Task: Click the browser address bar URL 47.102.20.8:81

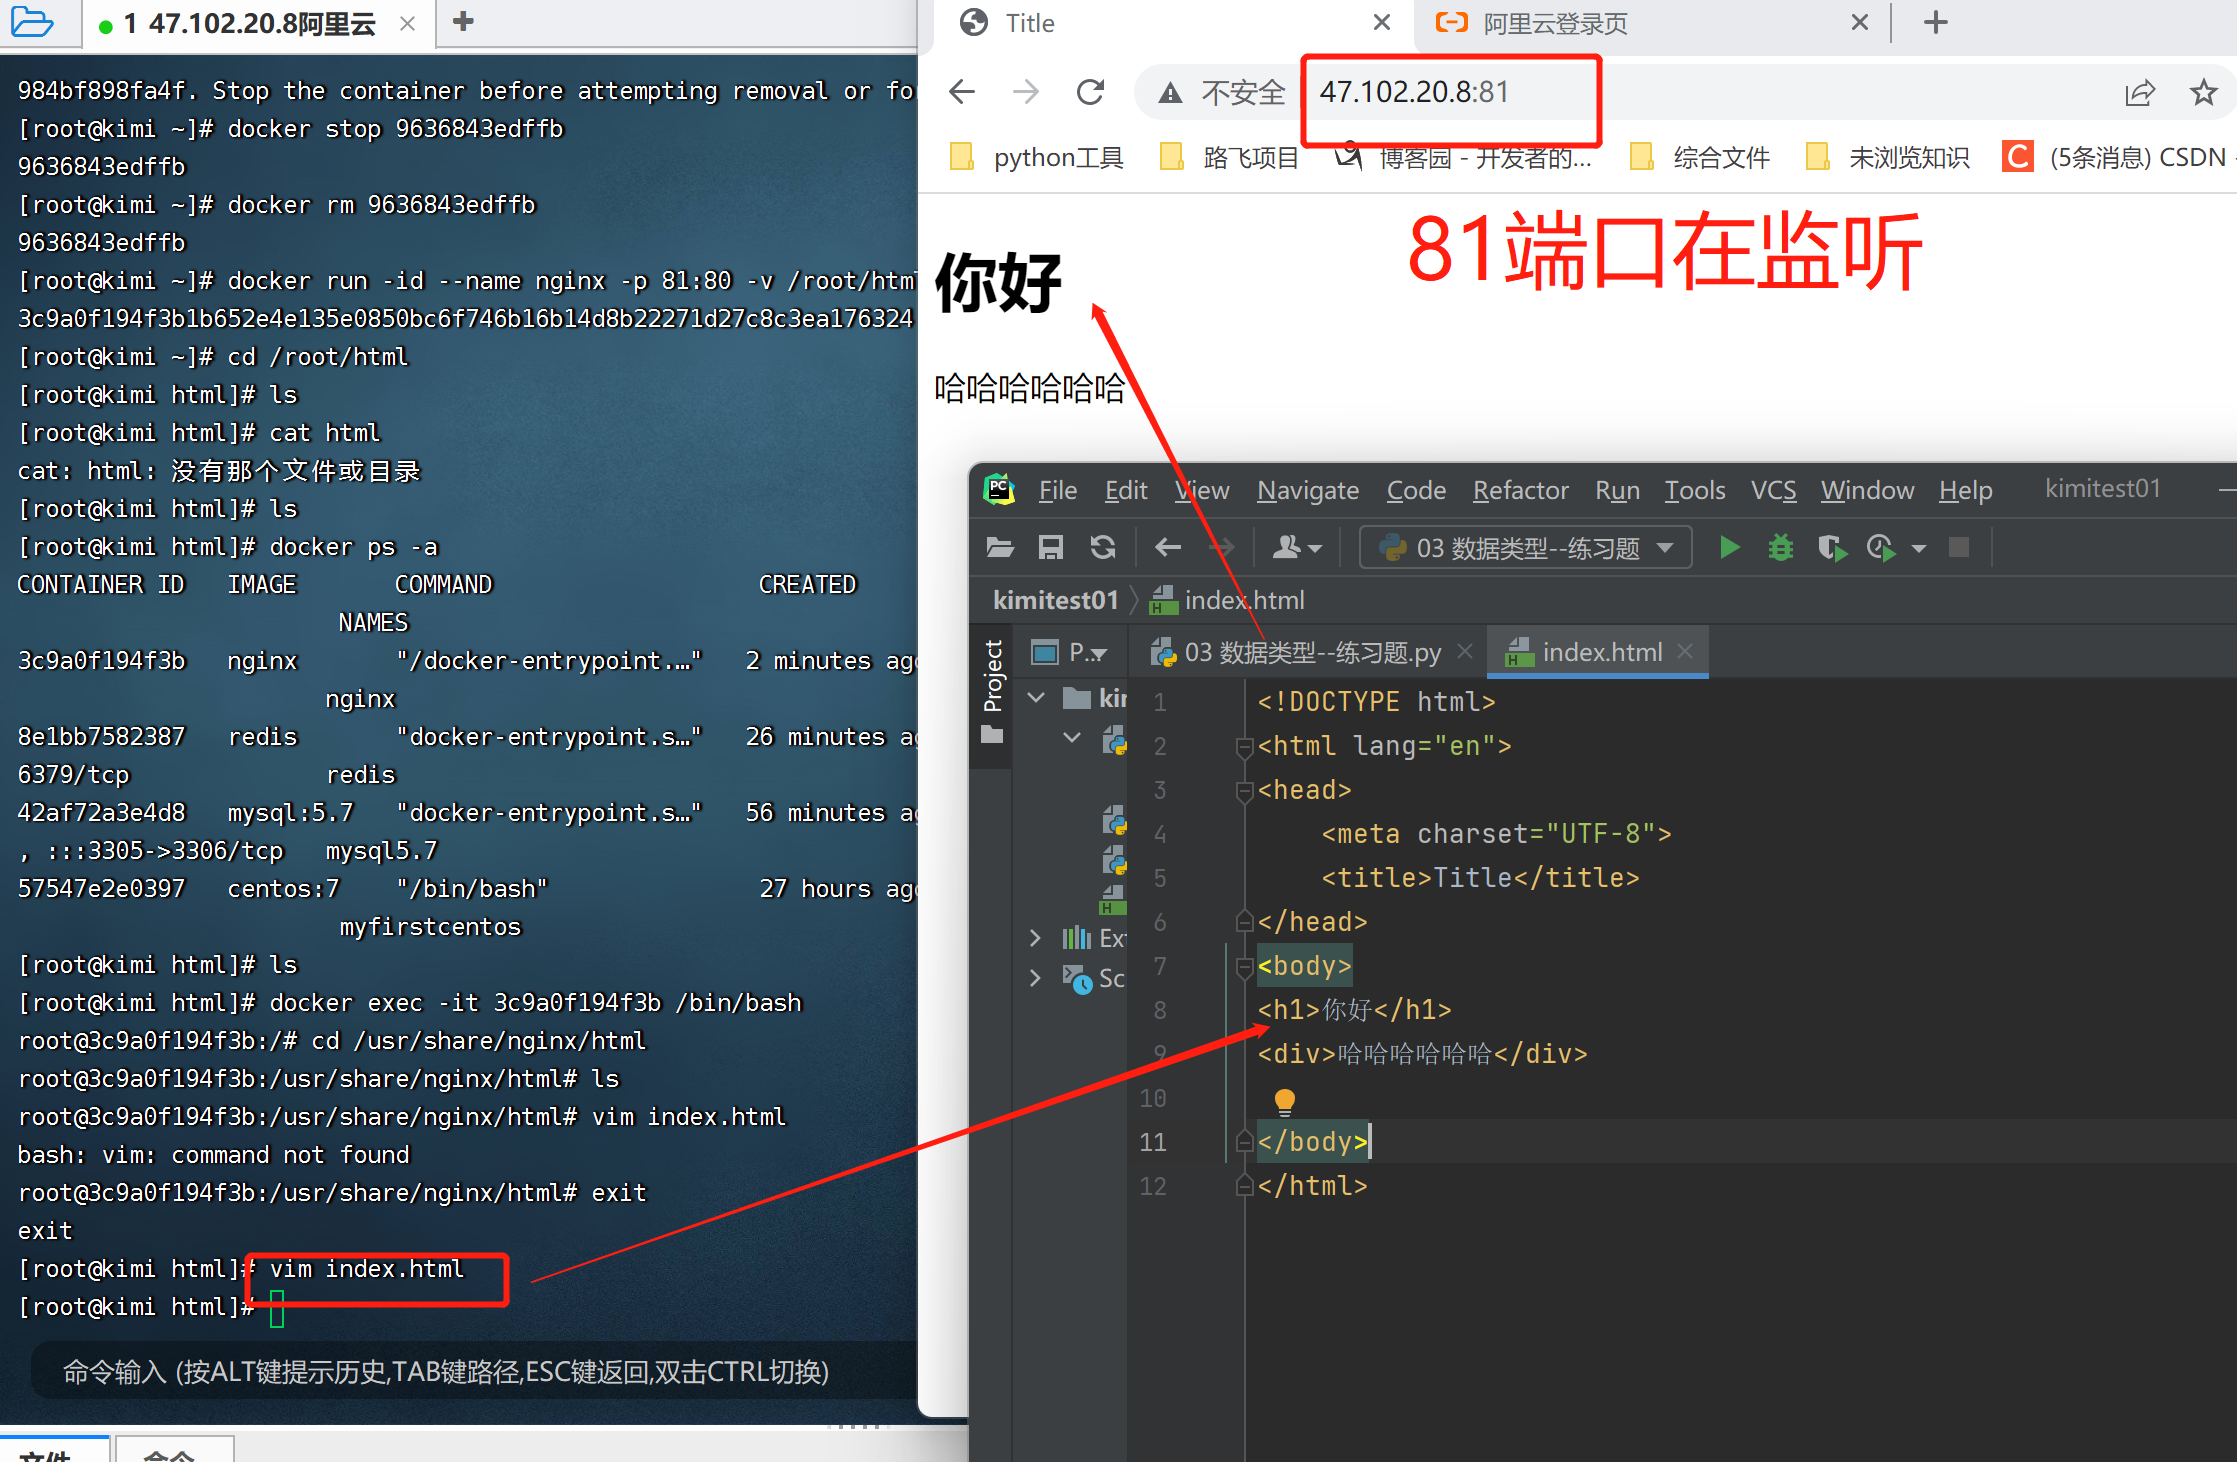Action: coord(1413,93)
